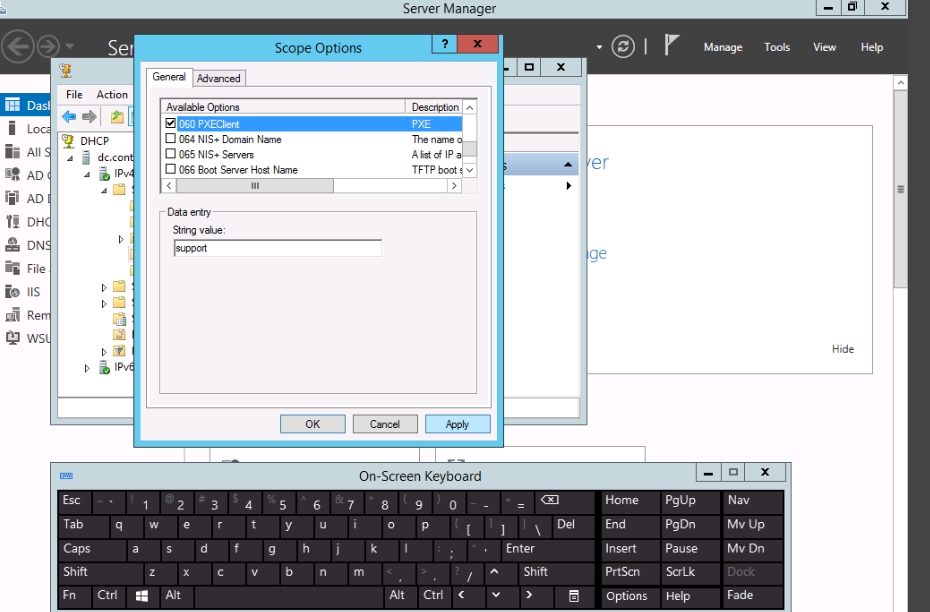Click the right scroll arrow under Available Options list

[454, 186]
